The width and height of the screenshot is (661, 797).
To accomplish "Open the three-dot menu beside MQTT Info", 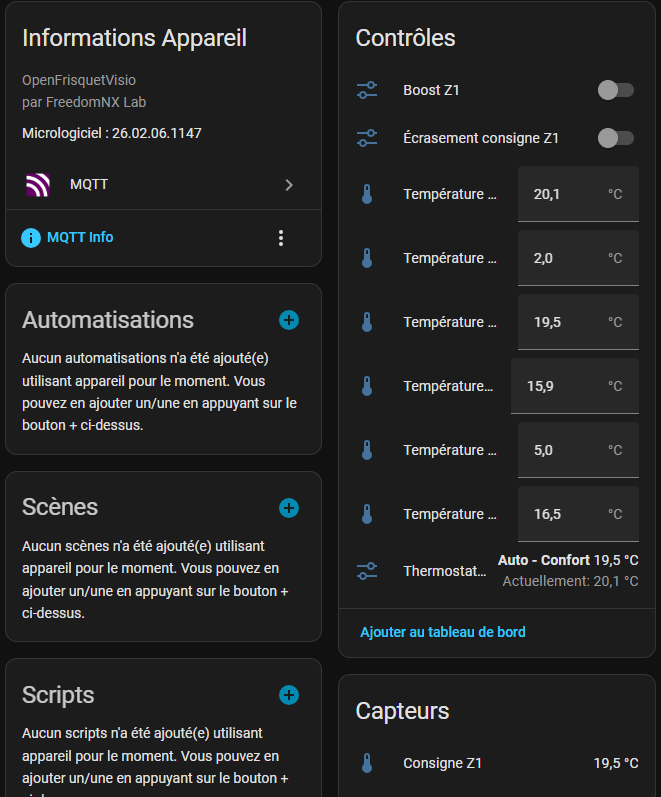I will pos(281,238).
